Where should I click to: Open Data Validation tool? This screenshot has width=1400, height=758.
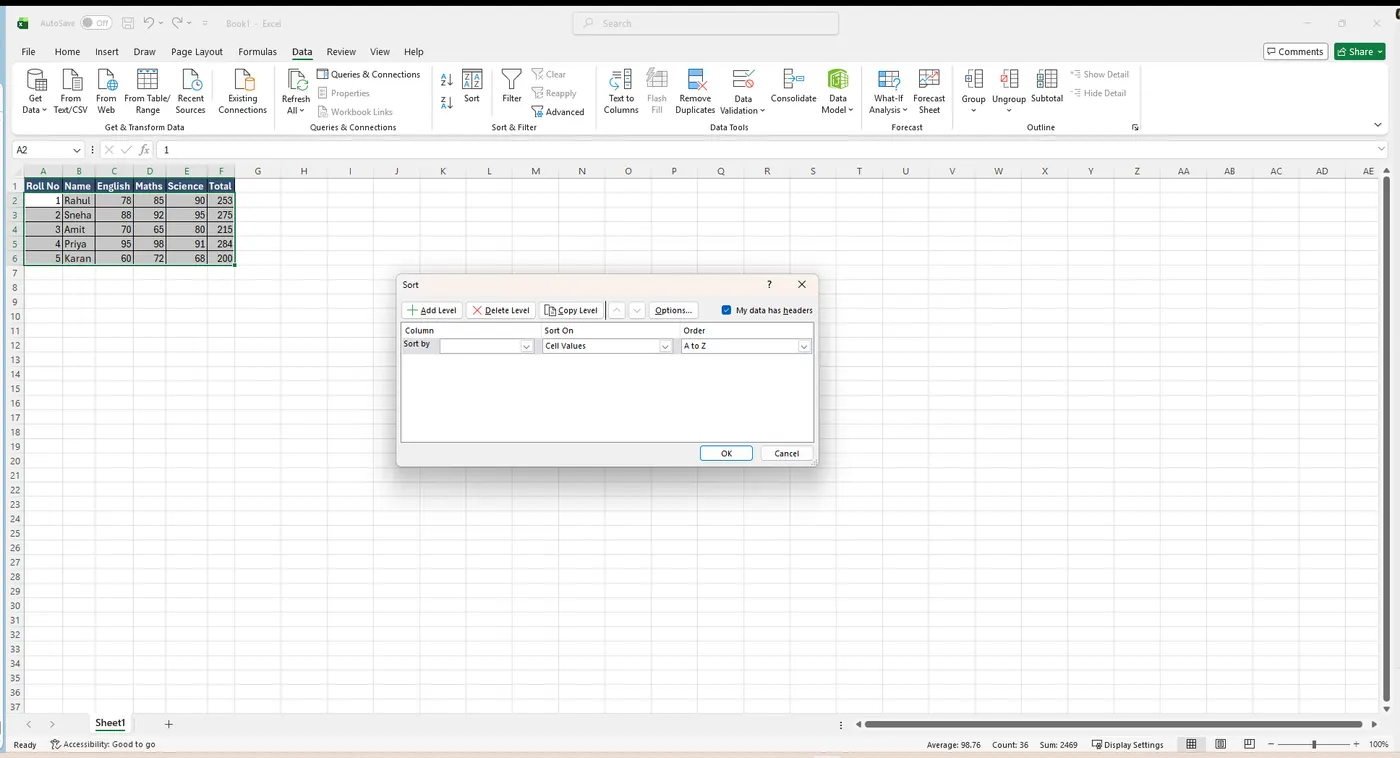pyautogui.click(x=743, y=91)
